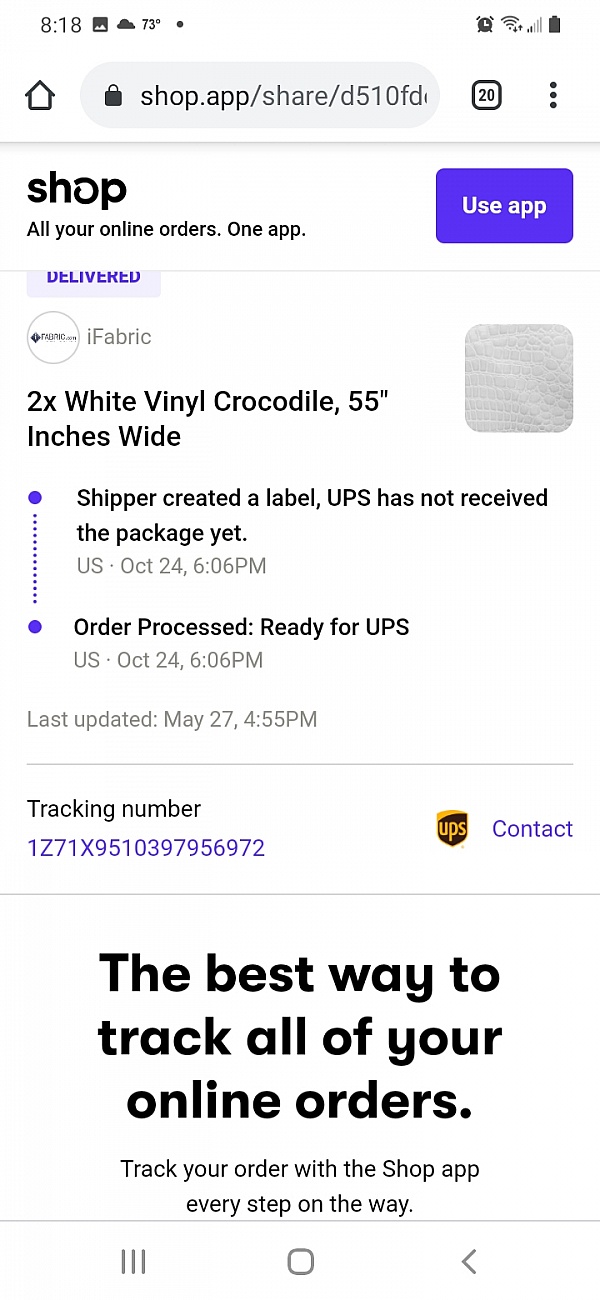Image resolution: width=600 pixels, height=1300 pixels.
Task: Tap the Order Processed timeline dot
Action: 37,626
